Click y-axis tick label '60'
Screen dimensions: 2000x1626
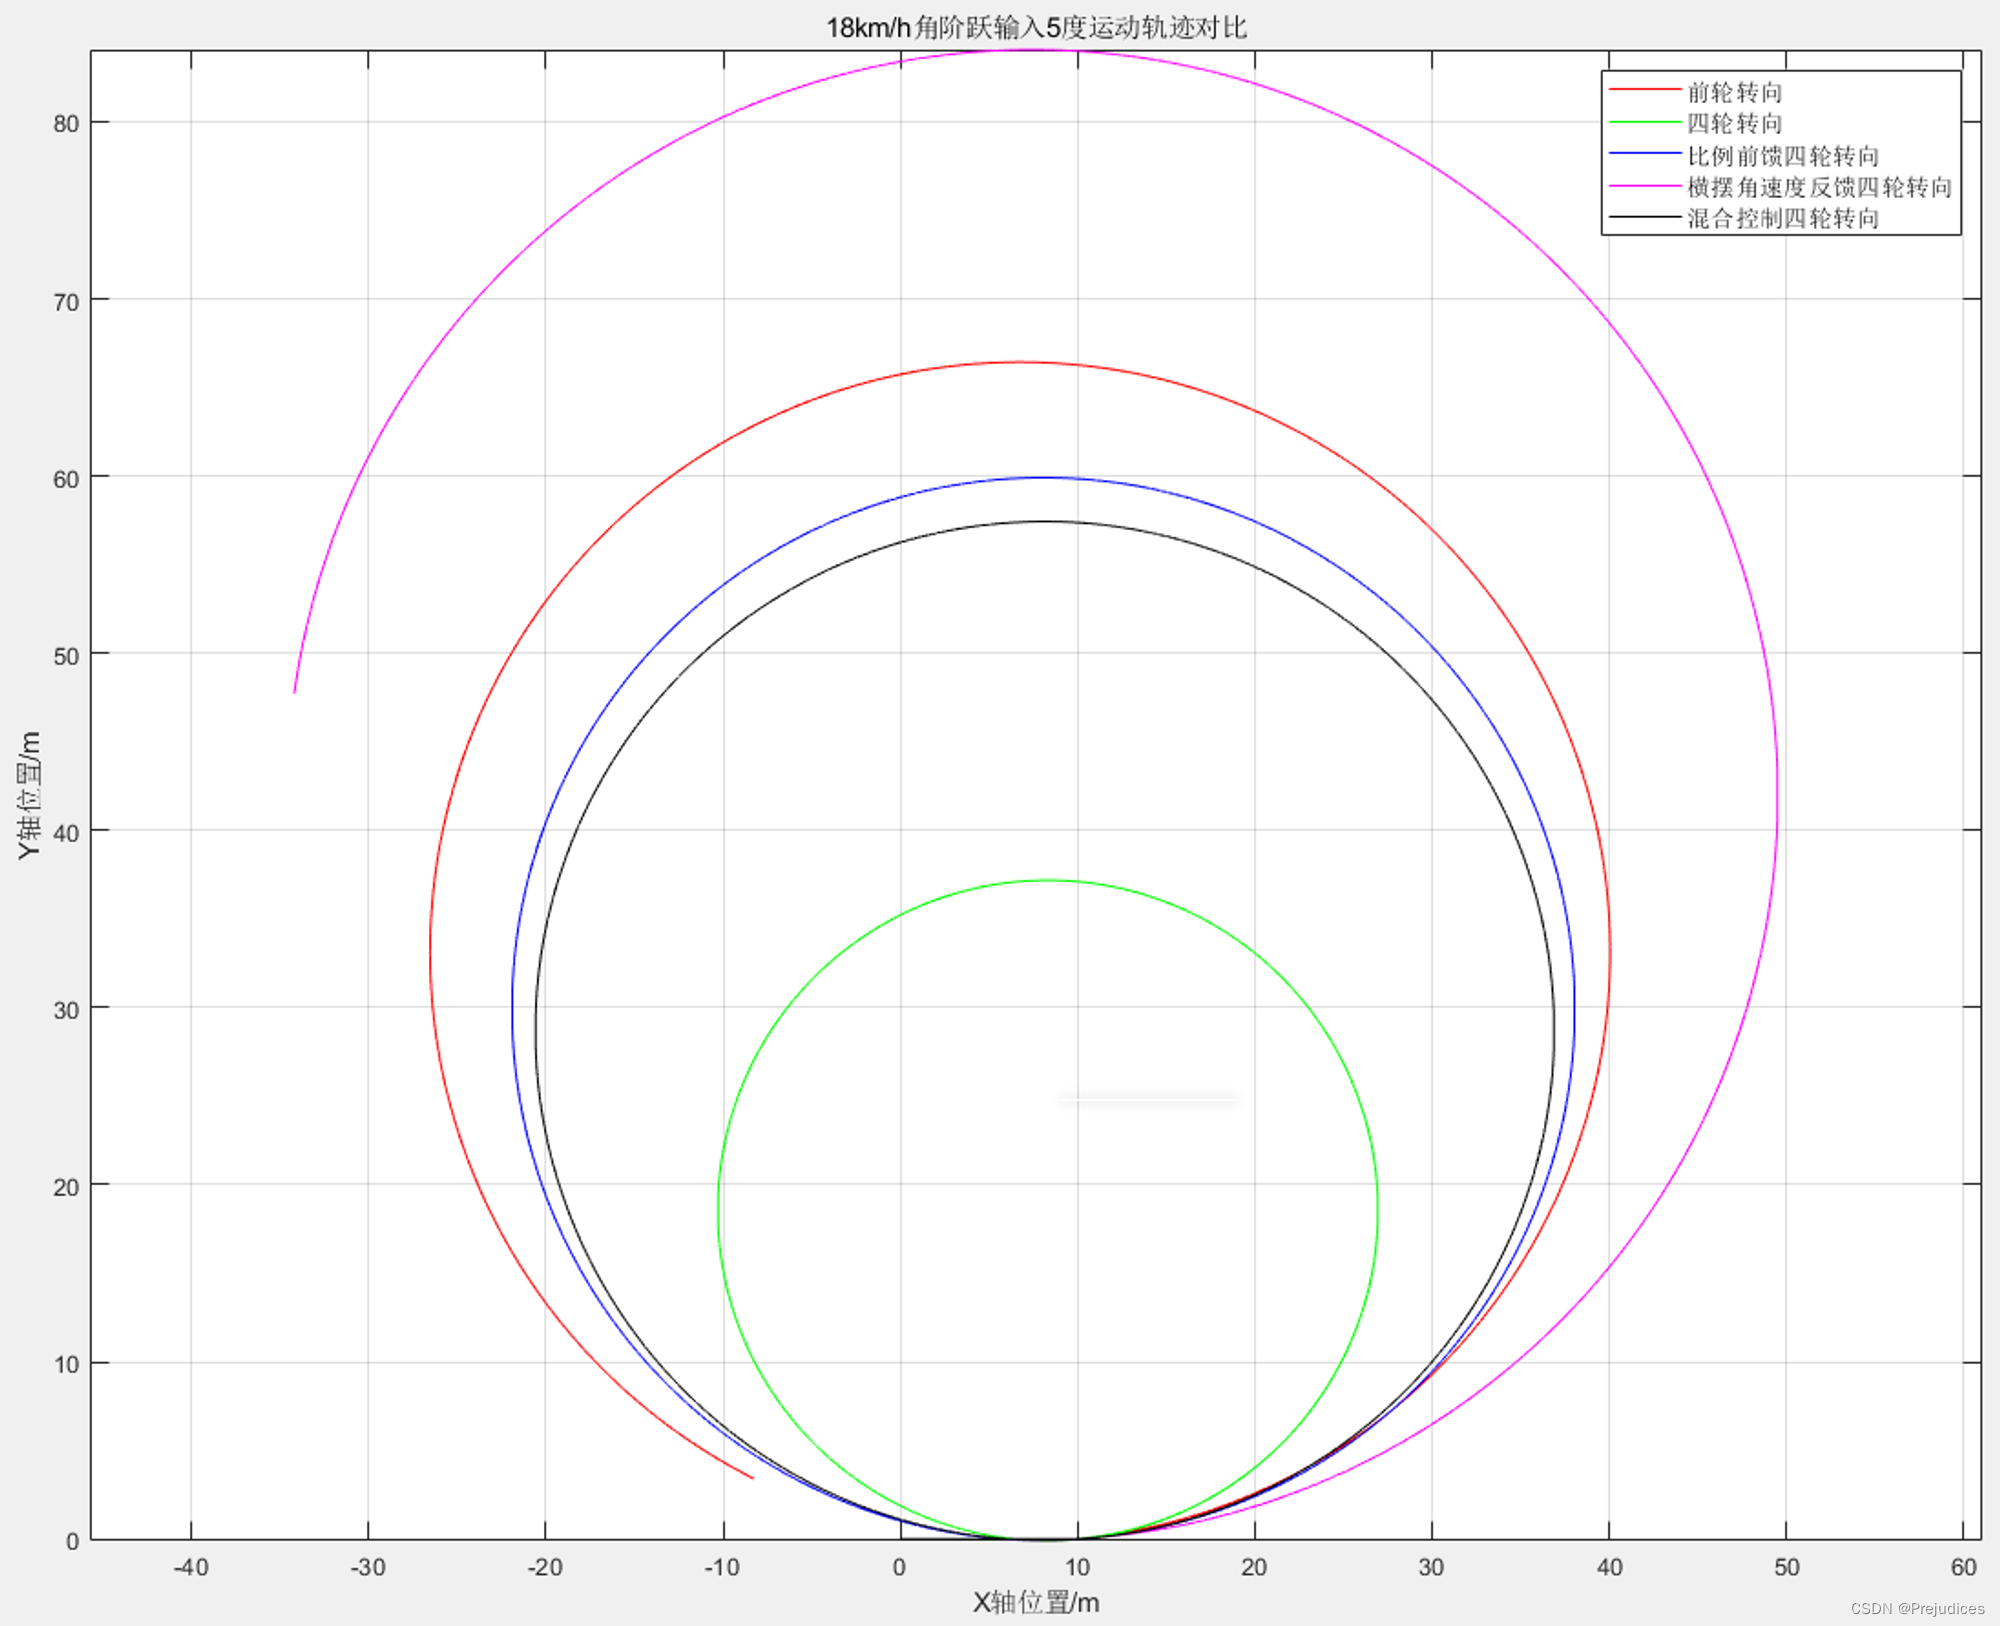click(66, 479)
